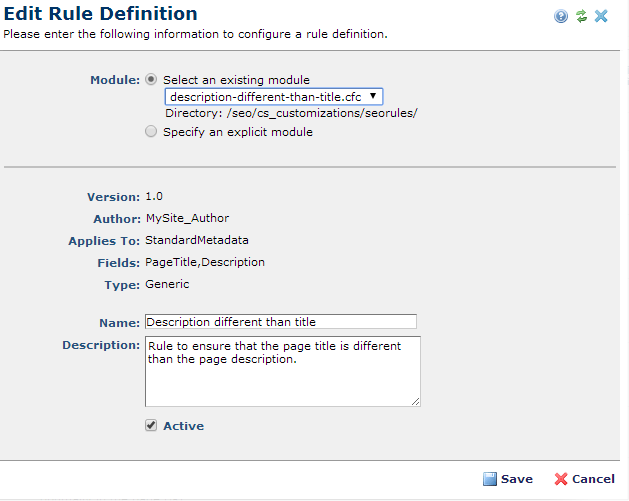Viewport: 629px width, 501px height.
Task: Click the 'Select an existing module' label text
Action: [237, 80]
